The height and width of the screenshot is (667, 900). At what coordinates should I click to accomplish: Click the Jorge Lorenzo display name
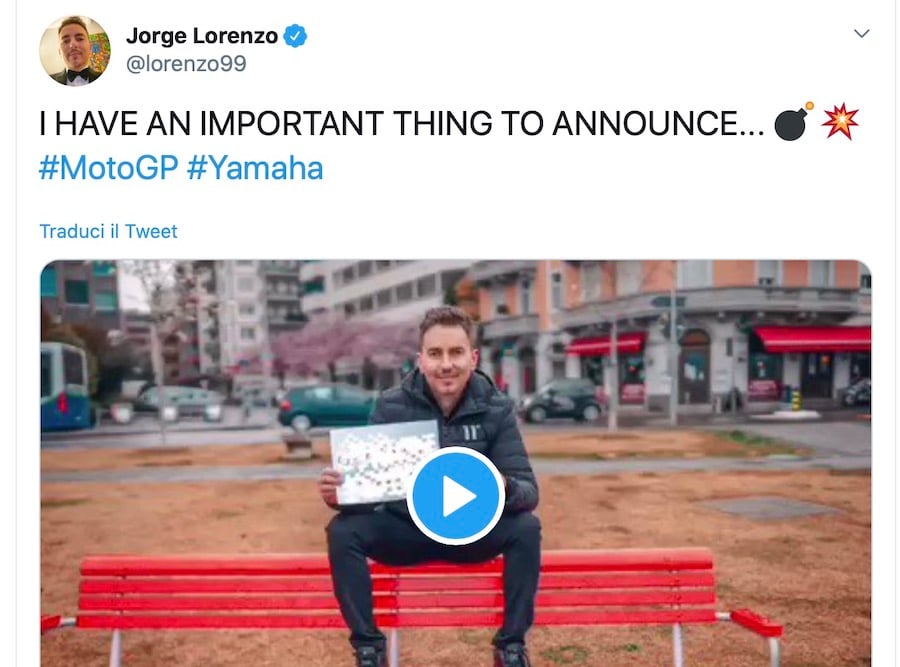202,36
